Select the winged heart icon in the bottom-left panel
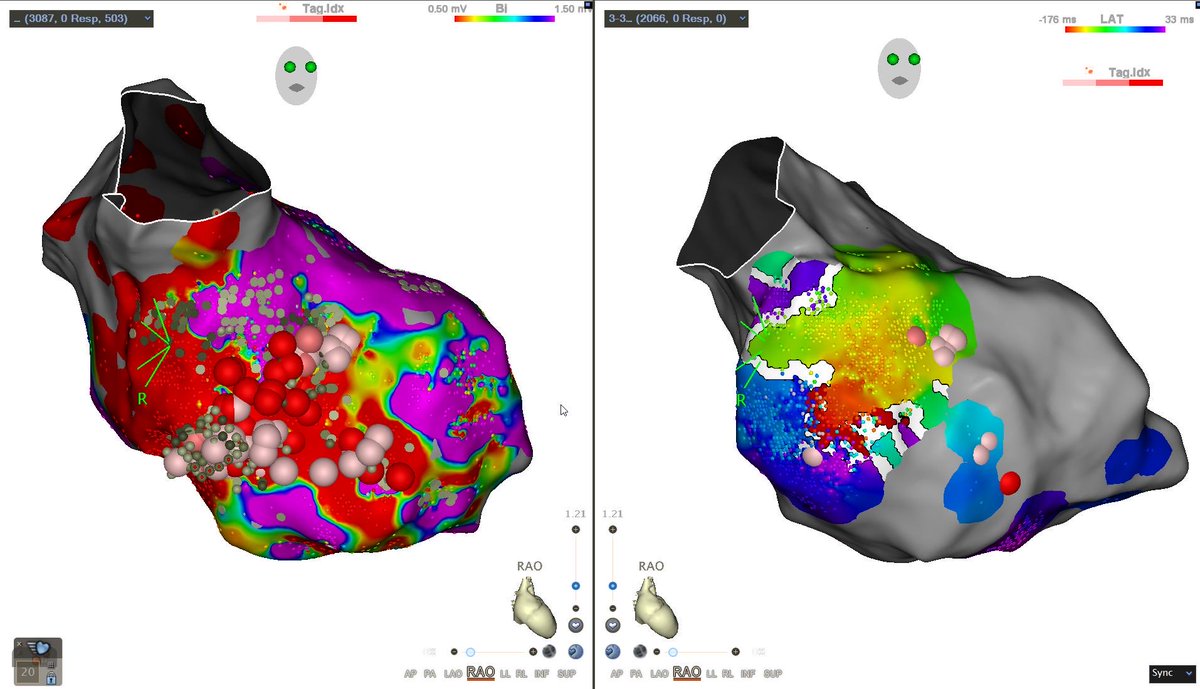The width and height of the screenshot is (1200, 689). pyautogui.click(x=40, y=646)
